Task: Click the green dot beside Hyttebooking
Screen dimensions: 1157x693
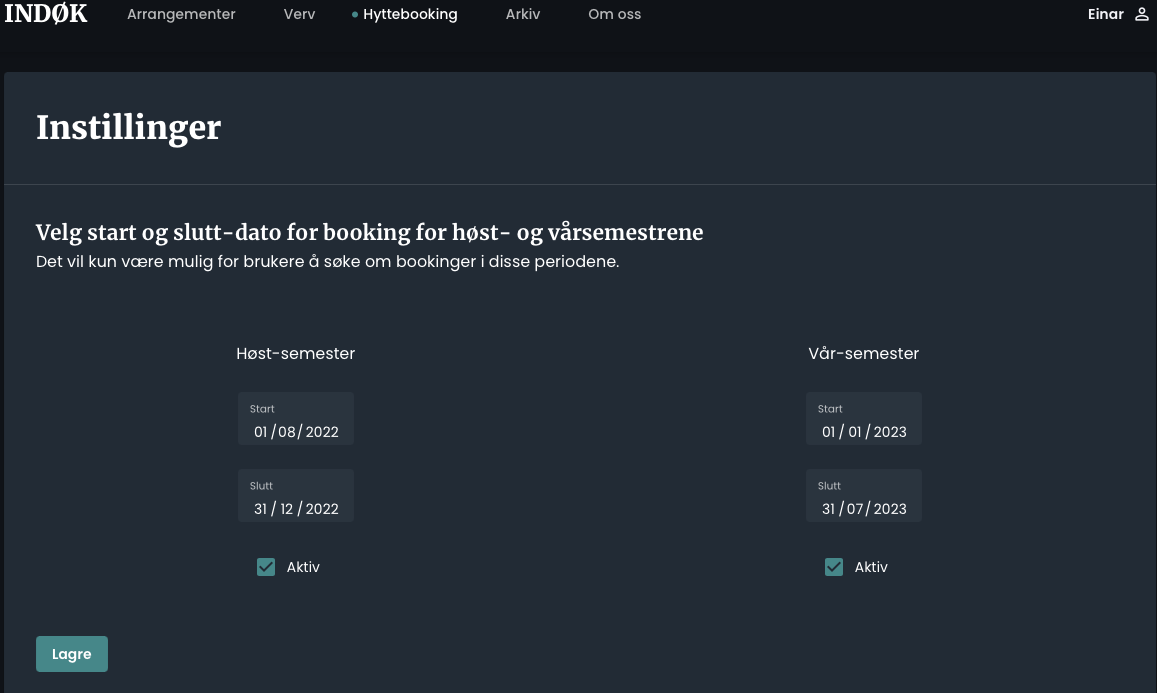Action: 355,14
